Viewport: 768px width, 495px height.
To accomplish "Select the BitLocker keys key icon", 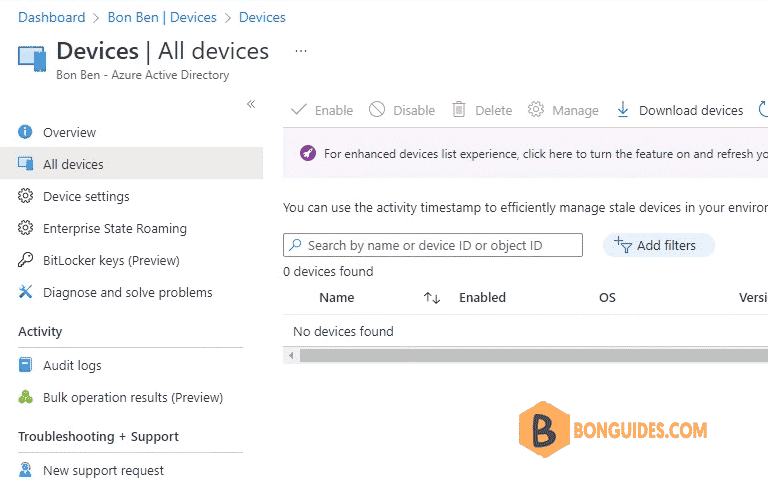I will click(25, 260).
